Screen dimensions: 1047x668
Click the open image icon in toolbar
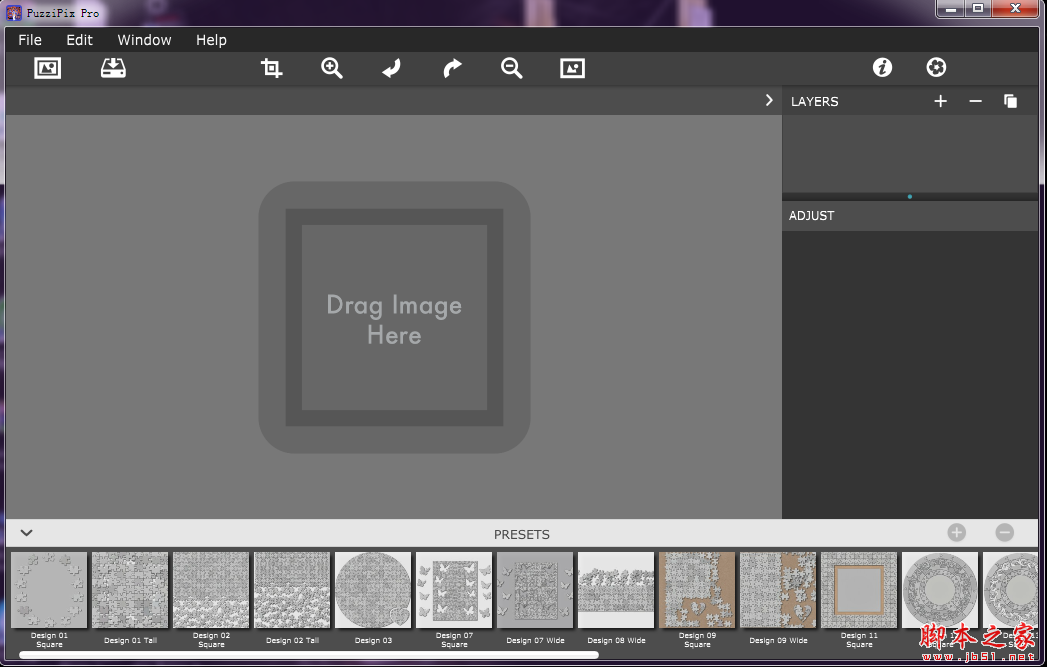(48, 68)
